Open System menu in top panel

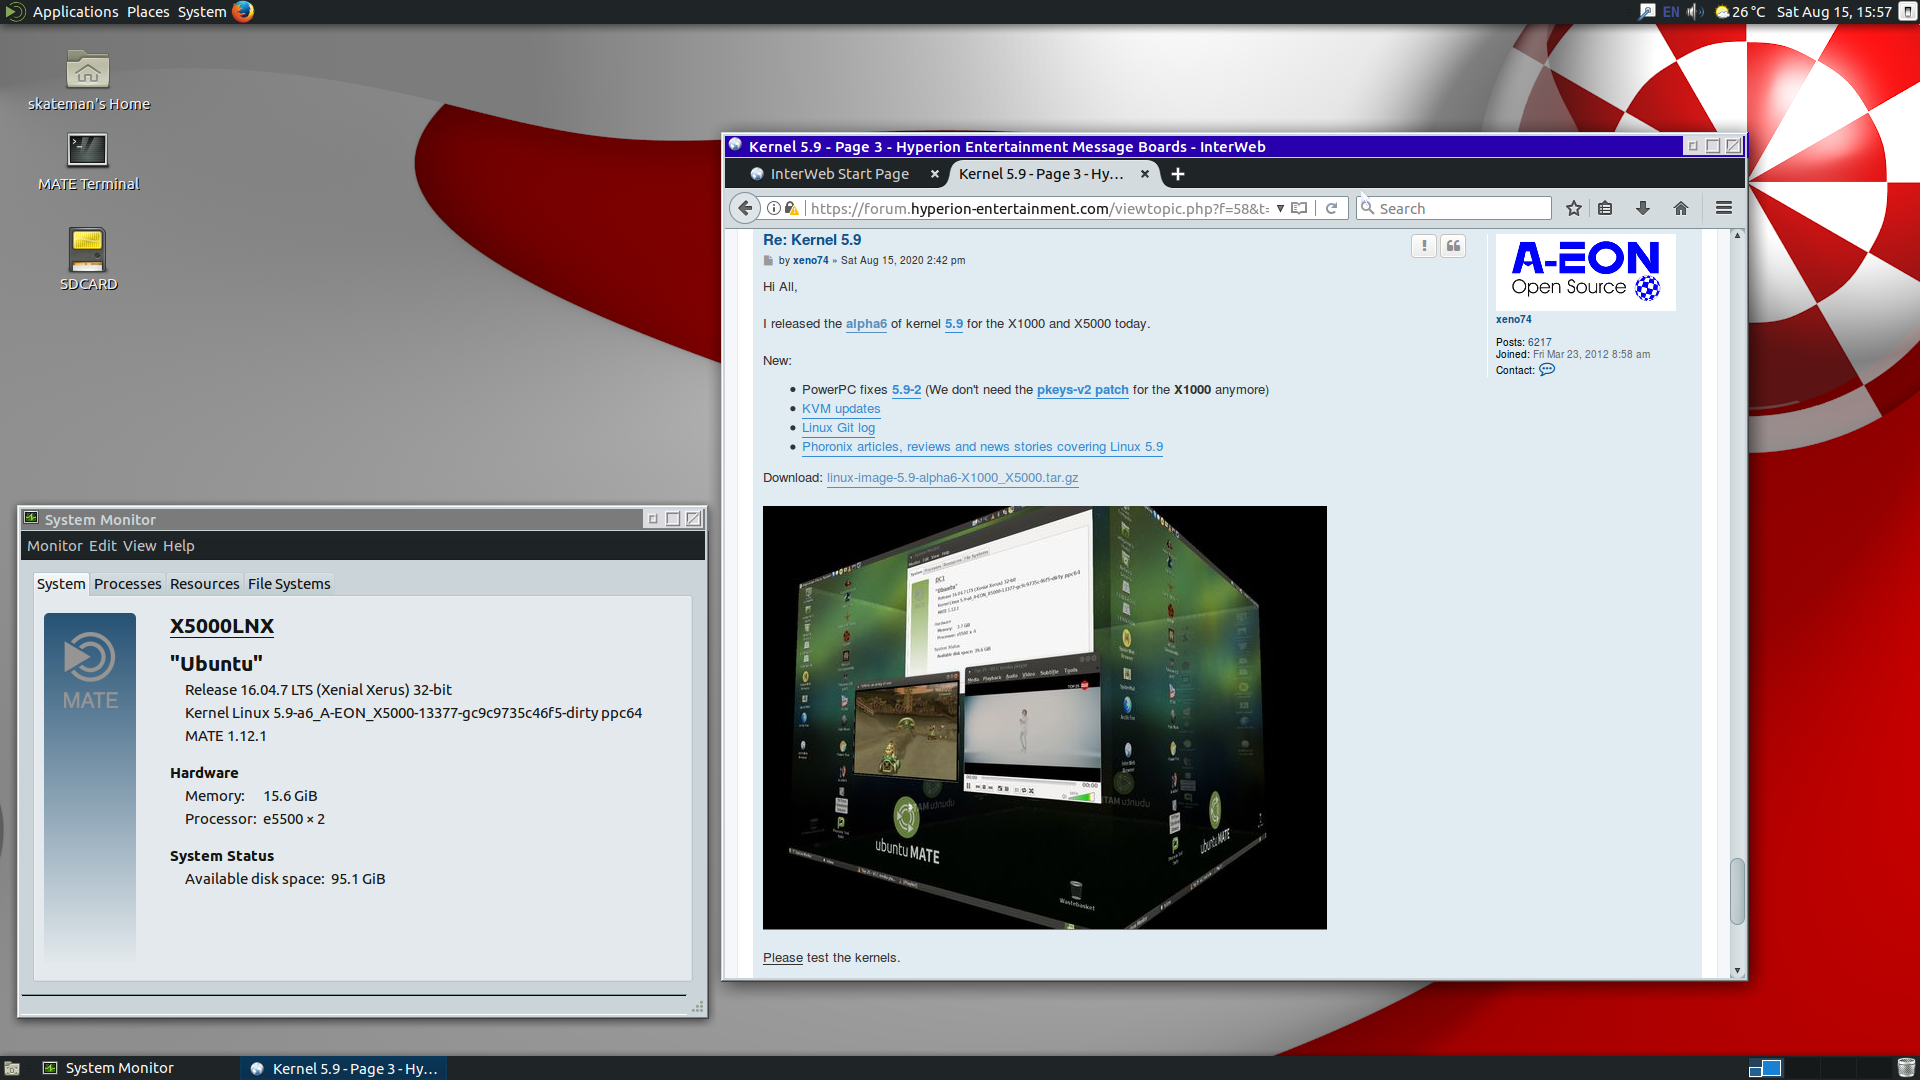point(202,12)
